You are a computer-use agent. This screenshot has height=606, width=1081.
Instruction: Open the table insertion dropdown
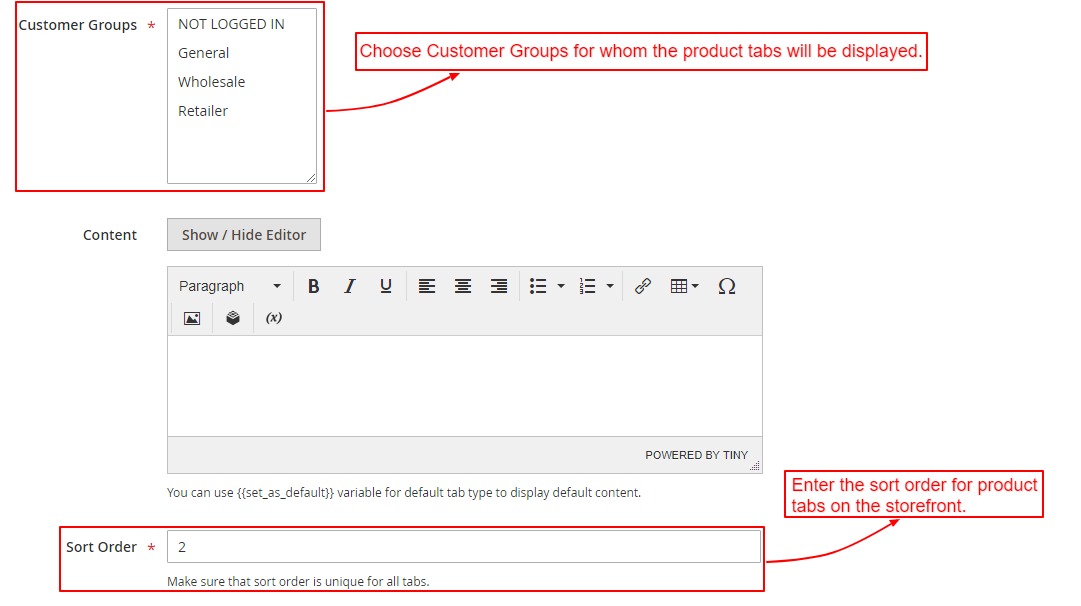tap(684, 286)
